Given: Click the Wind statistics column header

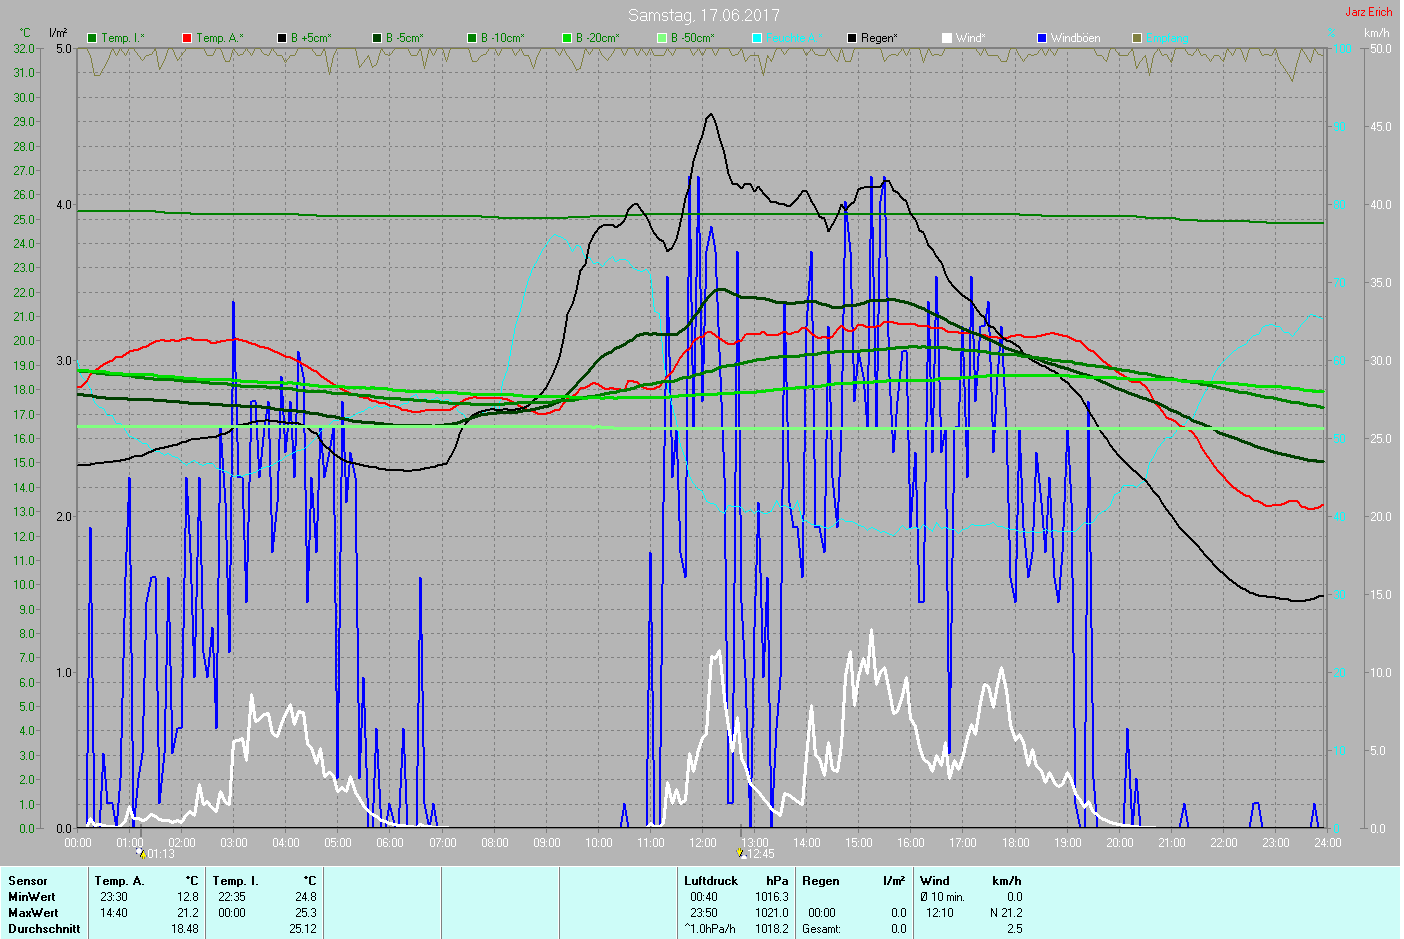Looking at the screenshot, I should coord(935,881).
